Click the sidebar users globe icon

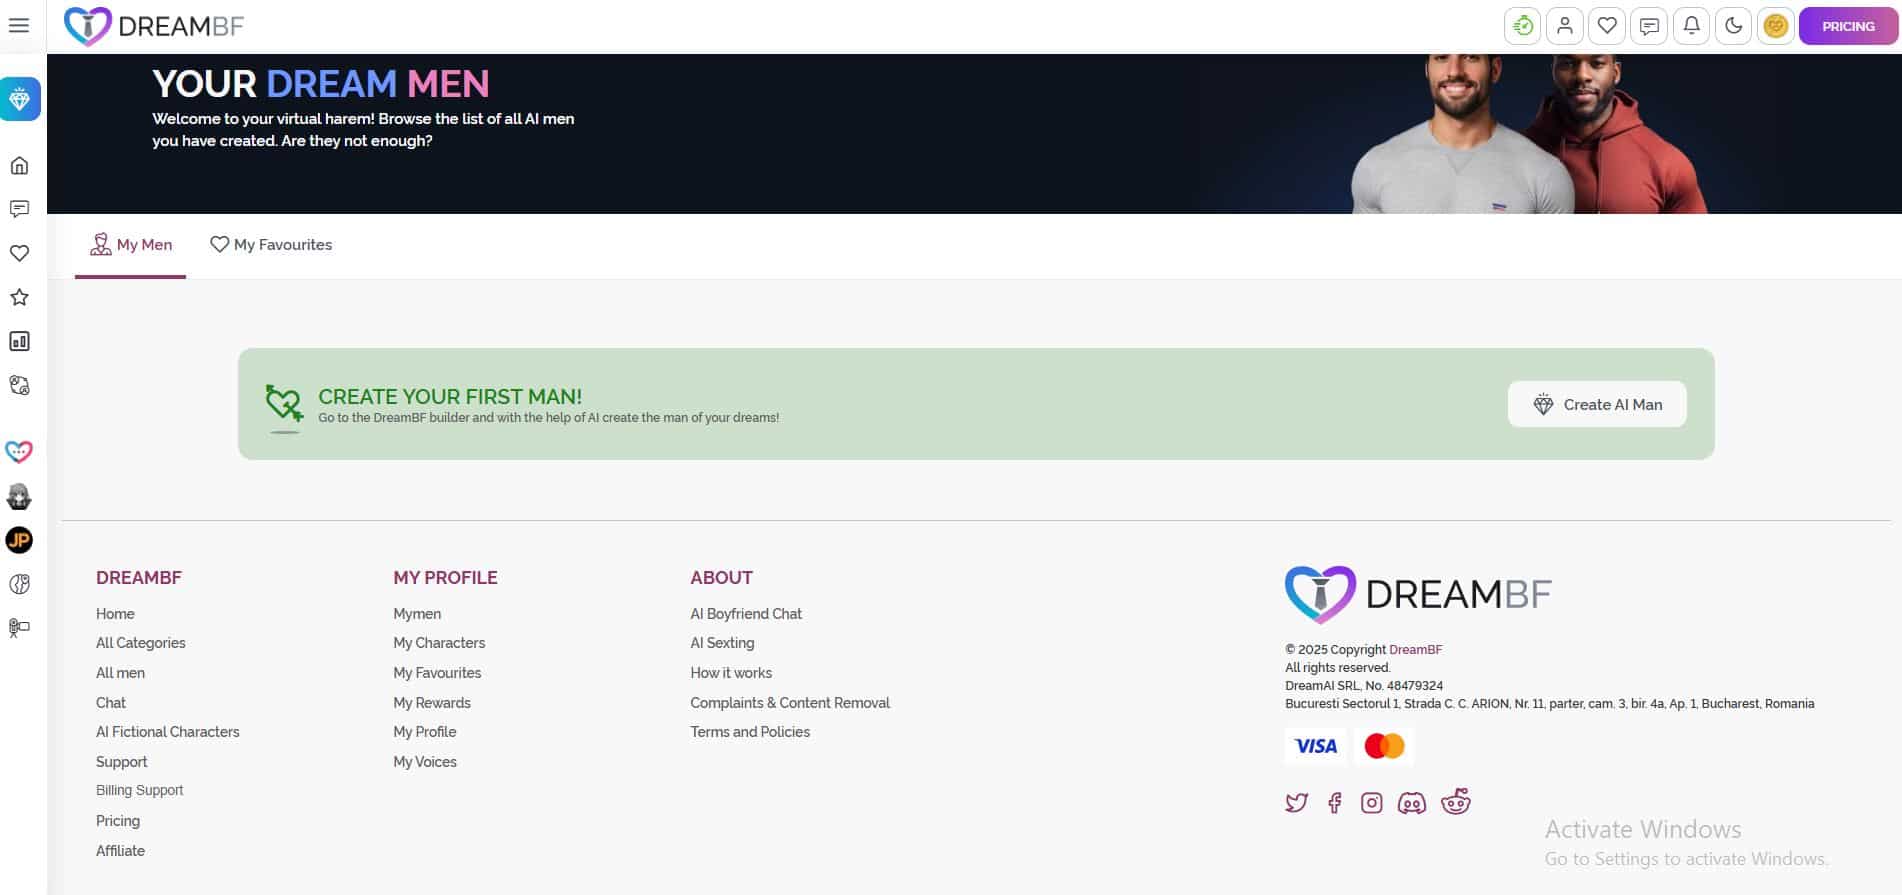(19, 385)
